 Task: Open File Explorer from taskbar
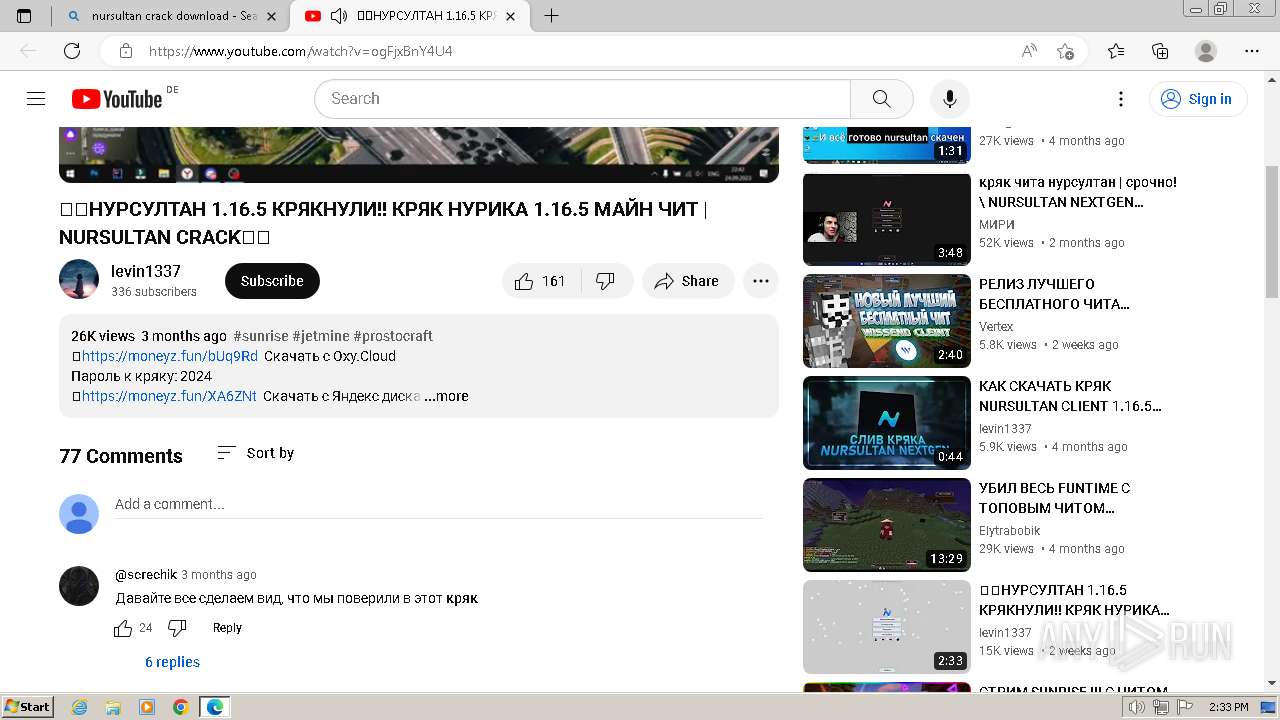click(x=113, y=707)
